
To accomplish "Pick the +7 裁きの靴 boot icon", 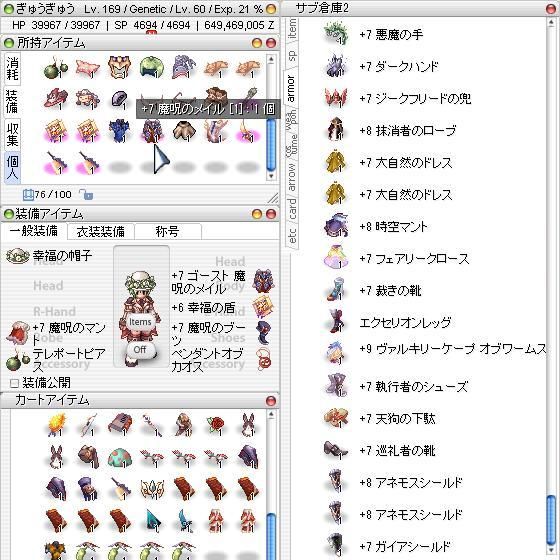I will coord(336,290).
